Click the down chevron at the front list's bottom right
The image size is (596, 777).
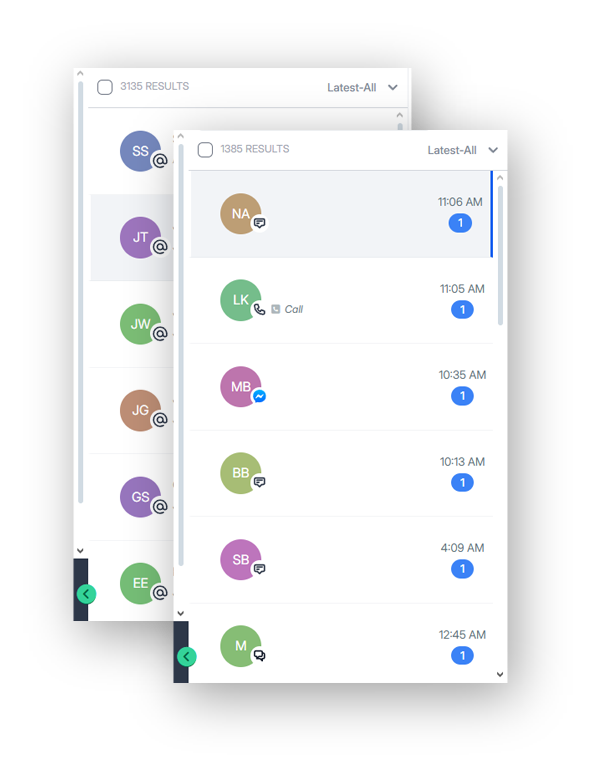pos(500,674)
